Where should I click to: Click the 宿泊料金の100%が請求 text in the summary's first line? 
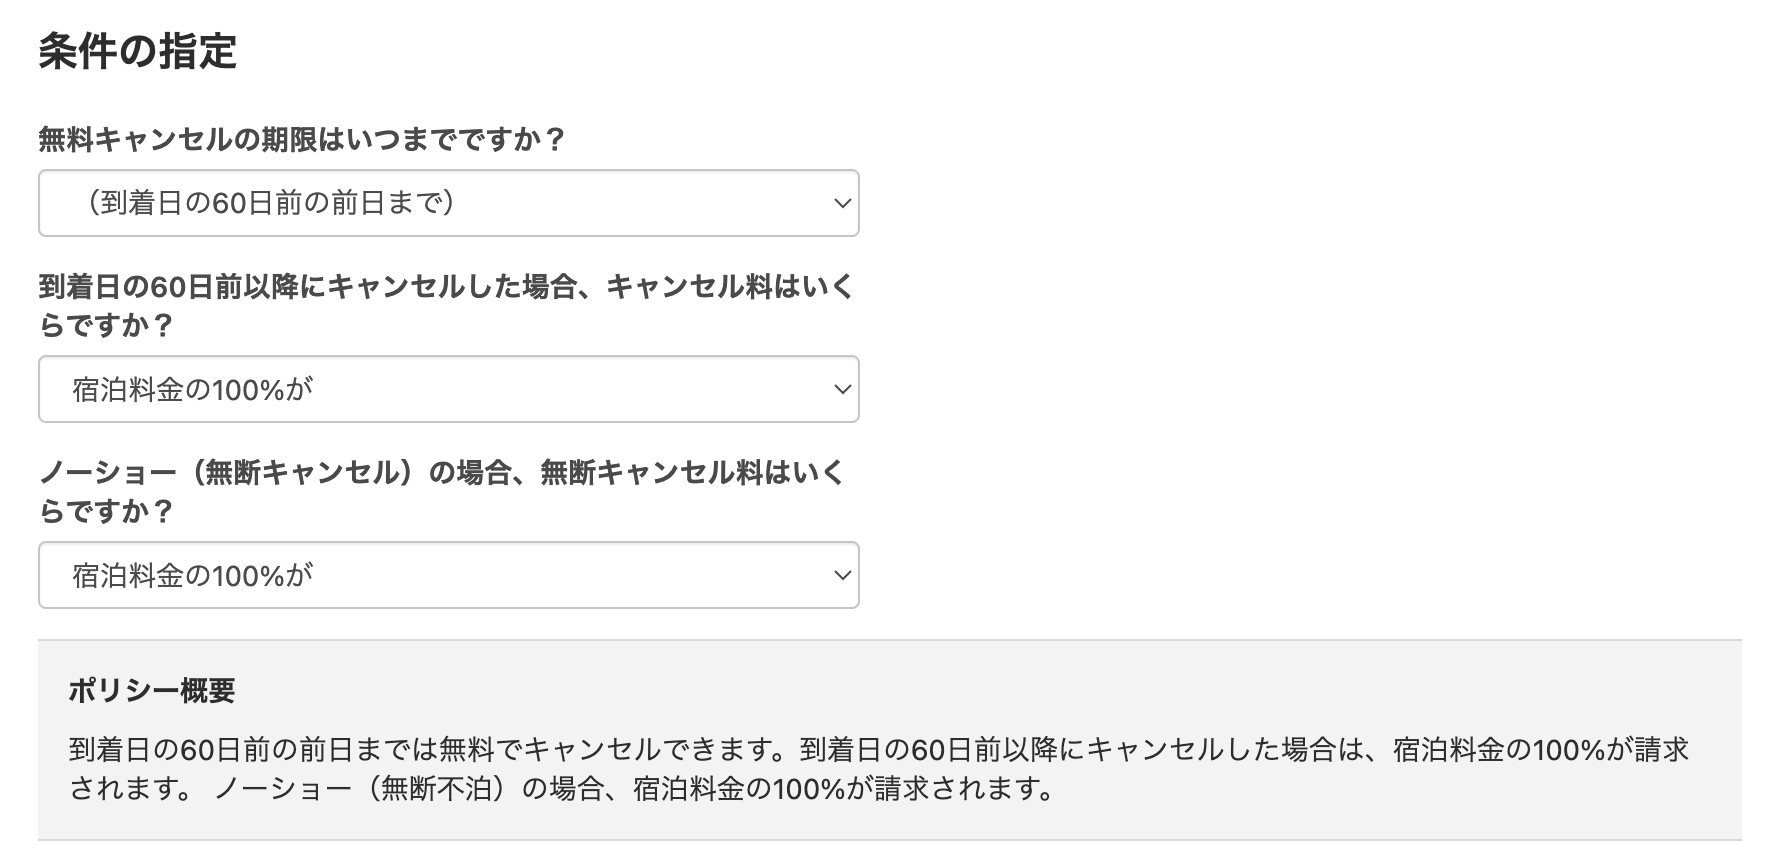(1540, 749)
